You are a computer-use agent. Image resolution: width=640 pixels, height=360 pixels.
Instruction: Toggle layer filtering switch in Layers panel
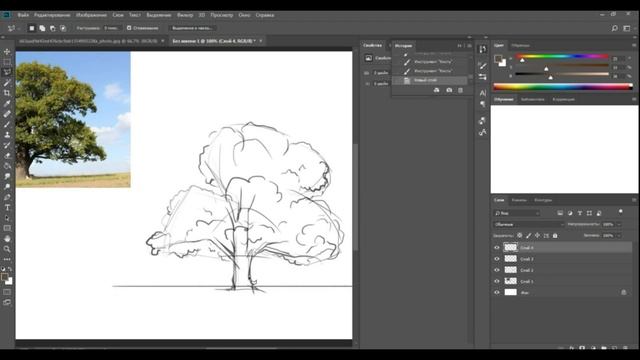pyautogui.click(x=620, y=212)
